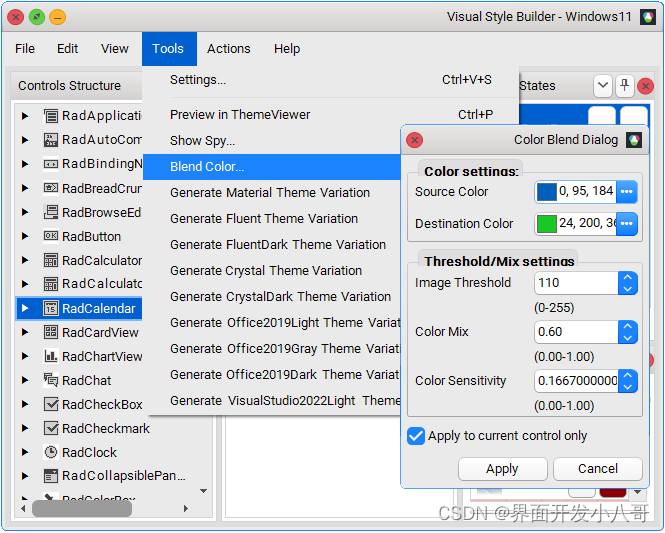The width and height of the screenshot is (665, 533).
Task: Expand the RadCheckBox node
Action: coord(25,404)
